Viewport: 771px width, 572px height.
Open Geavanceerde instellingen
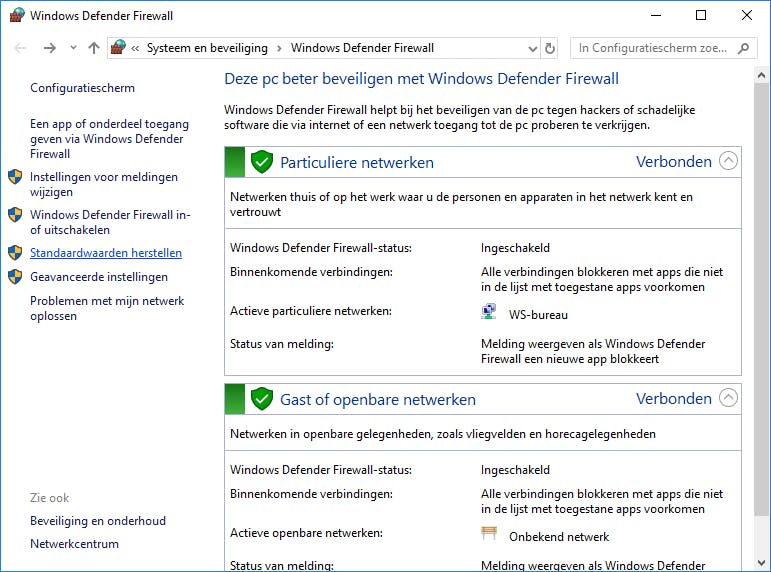click(99, 277)
